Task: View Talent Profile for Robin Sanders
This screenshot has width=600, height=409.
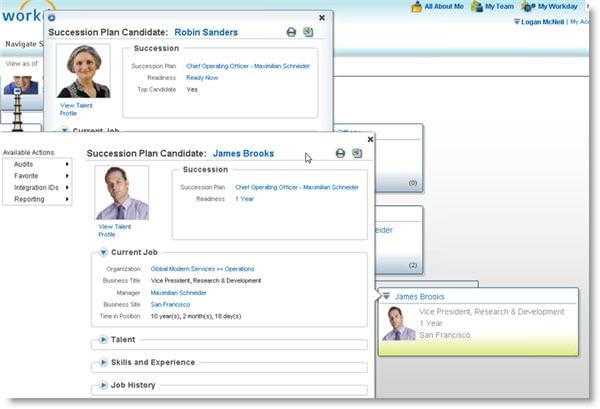Action: point(76,109)
